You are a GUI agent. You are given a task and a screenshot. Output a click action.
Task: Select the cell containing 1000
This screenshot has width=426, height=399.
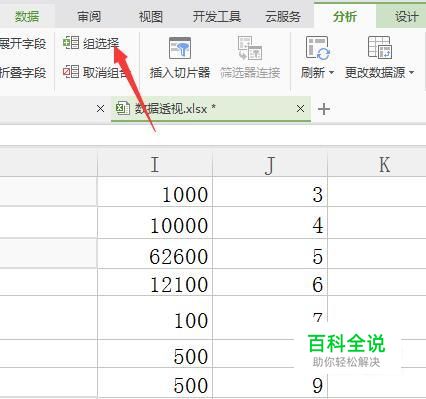pyautogui.click(x=155, y=193)
